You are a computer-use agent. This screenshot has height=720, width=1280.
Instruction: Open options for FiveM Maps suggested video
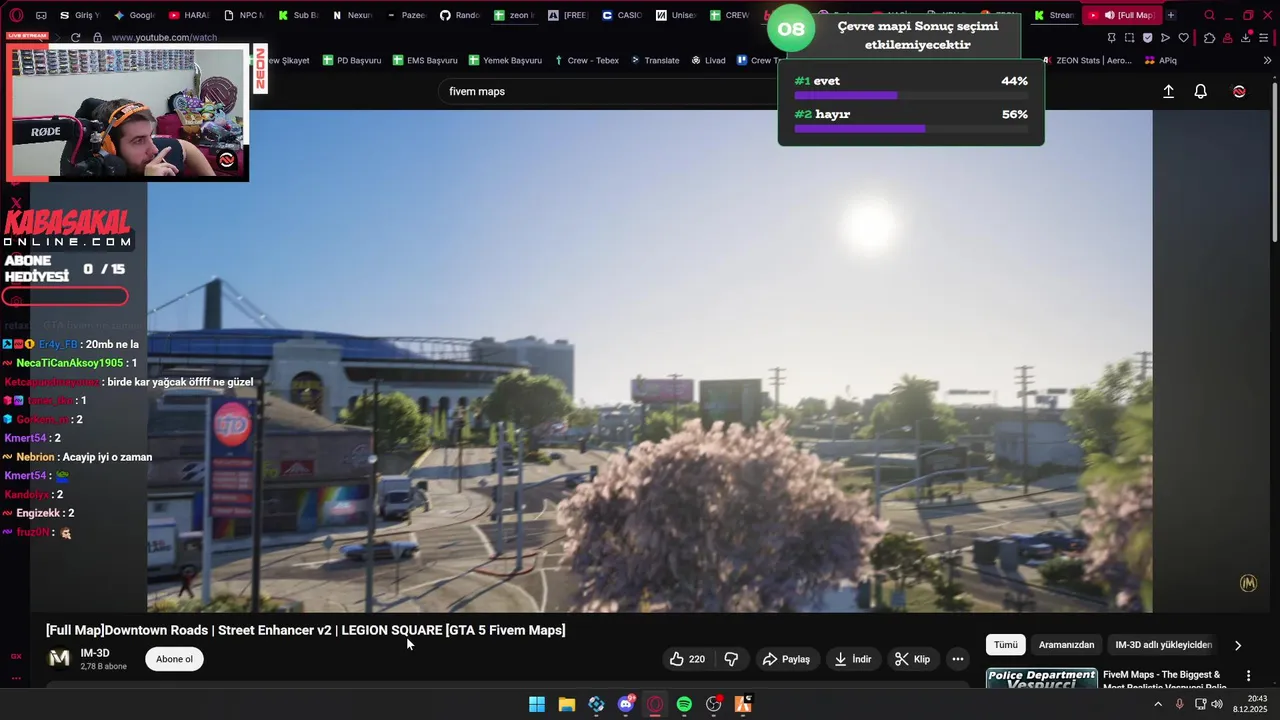click(x=1248, y=676)
